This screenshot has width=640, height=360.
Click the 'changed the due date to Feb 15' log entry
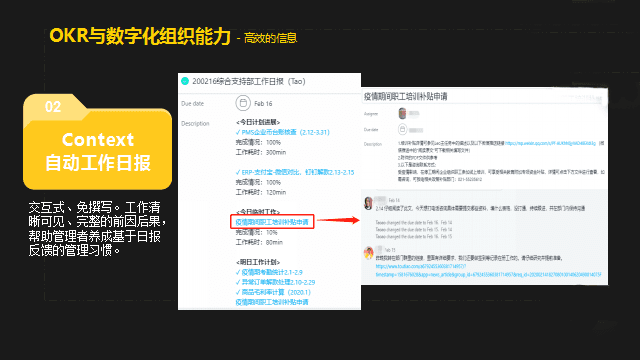point(413,230)
